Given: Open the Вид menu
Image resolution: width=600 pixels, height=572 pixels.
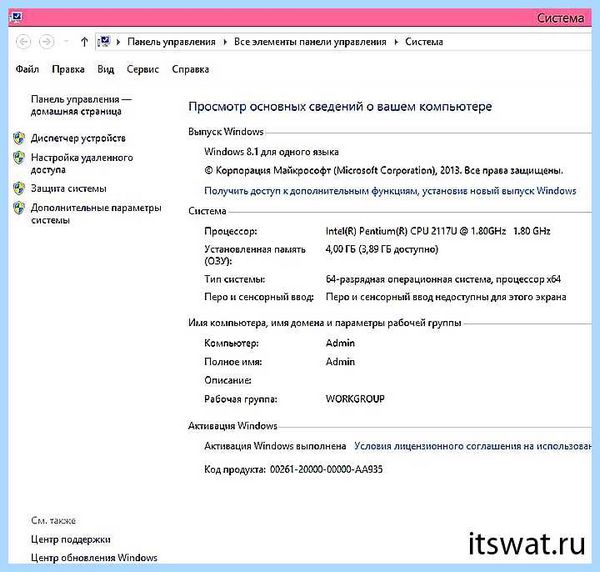Looking at the screenshot, I should point(106,69).
